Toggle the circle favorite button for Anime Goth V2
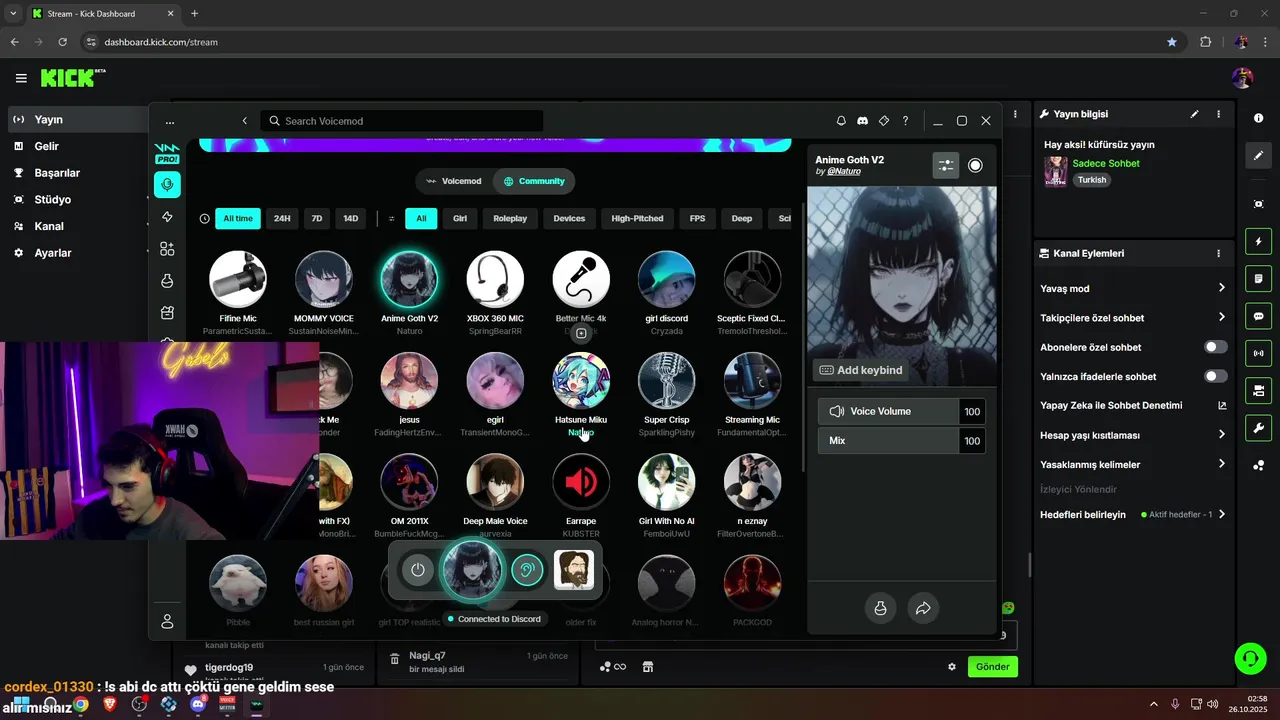The height and width of the screenshot is (720, 1280). (x=975, y=165)
